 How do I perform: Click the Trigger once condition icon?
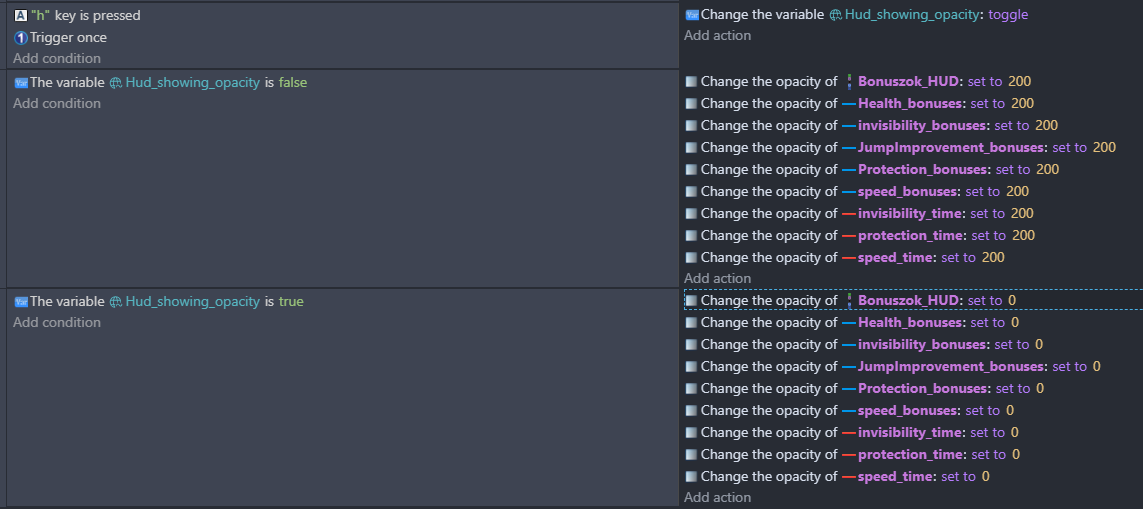20,37
